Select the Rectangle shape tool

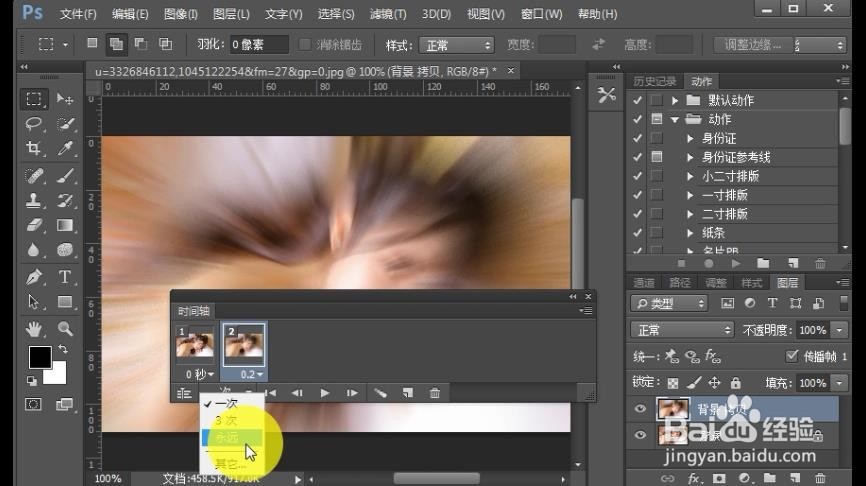tap(65, 302)
